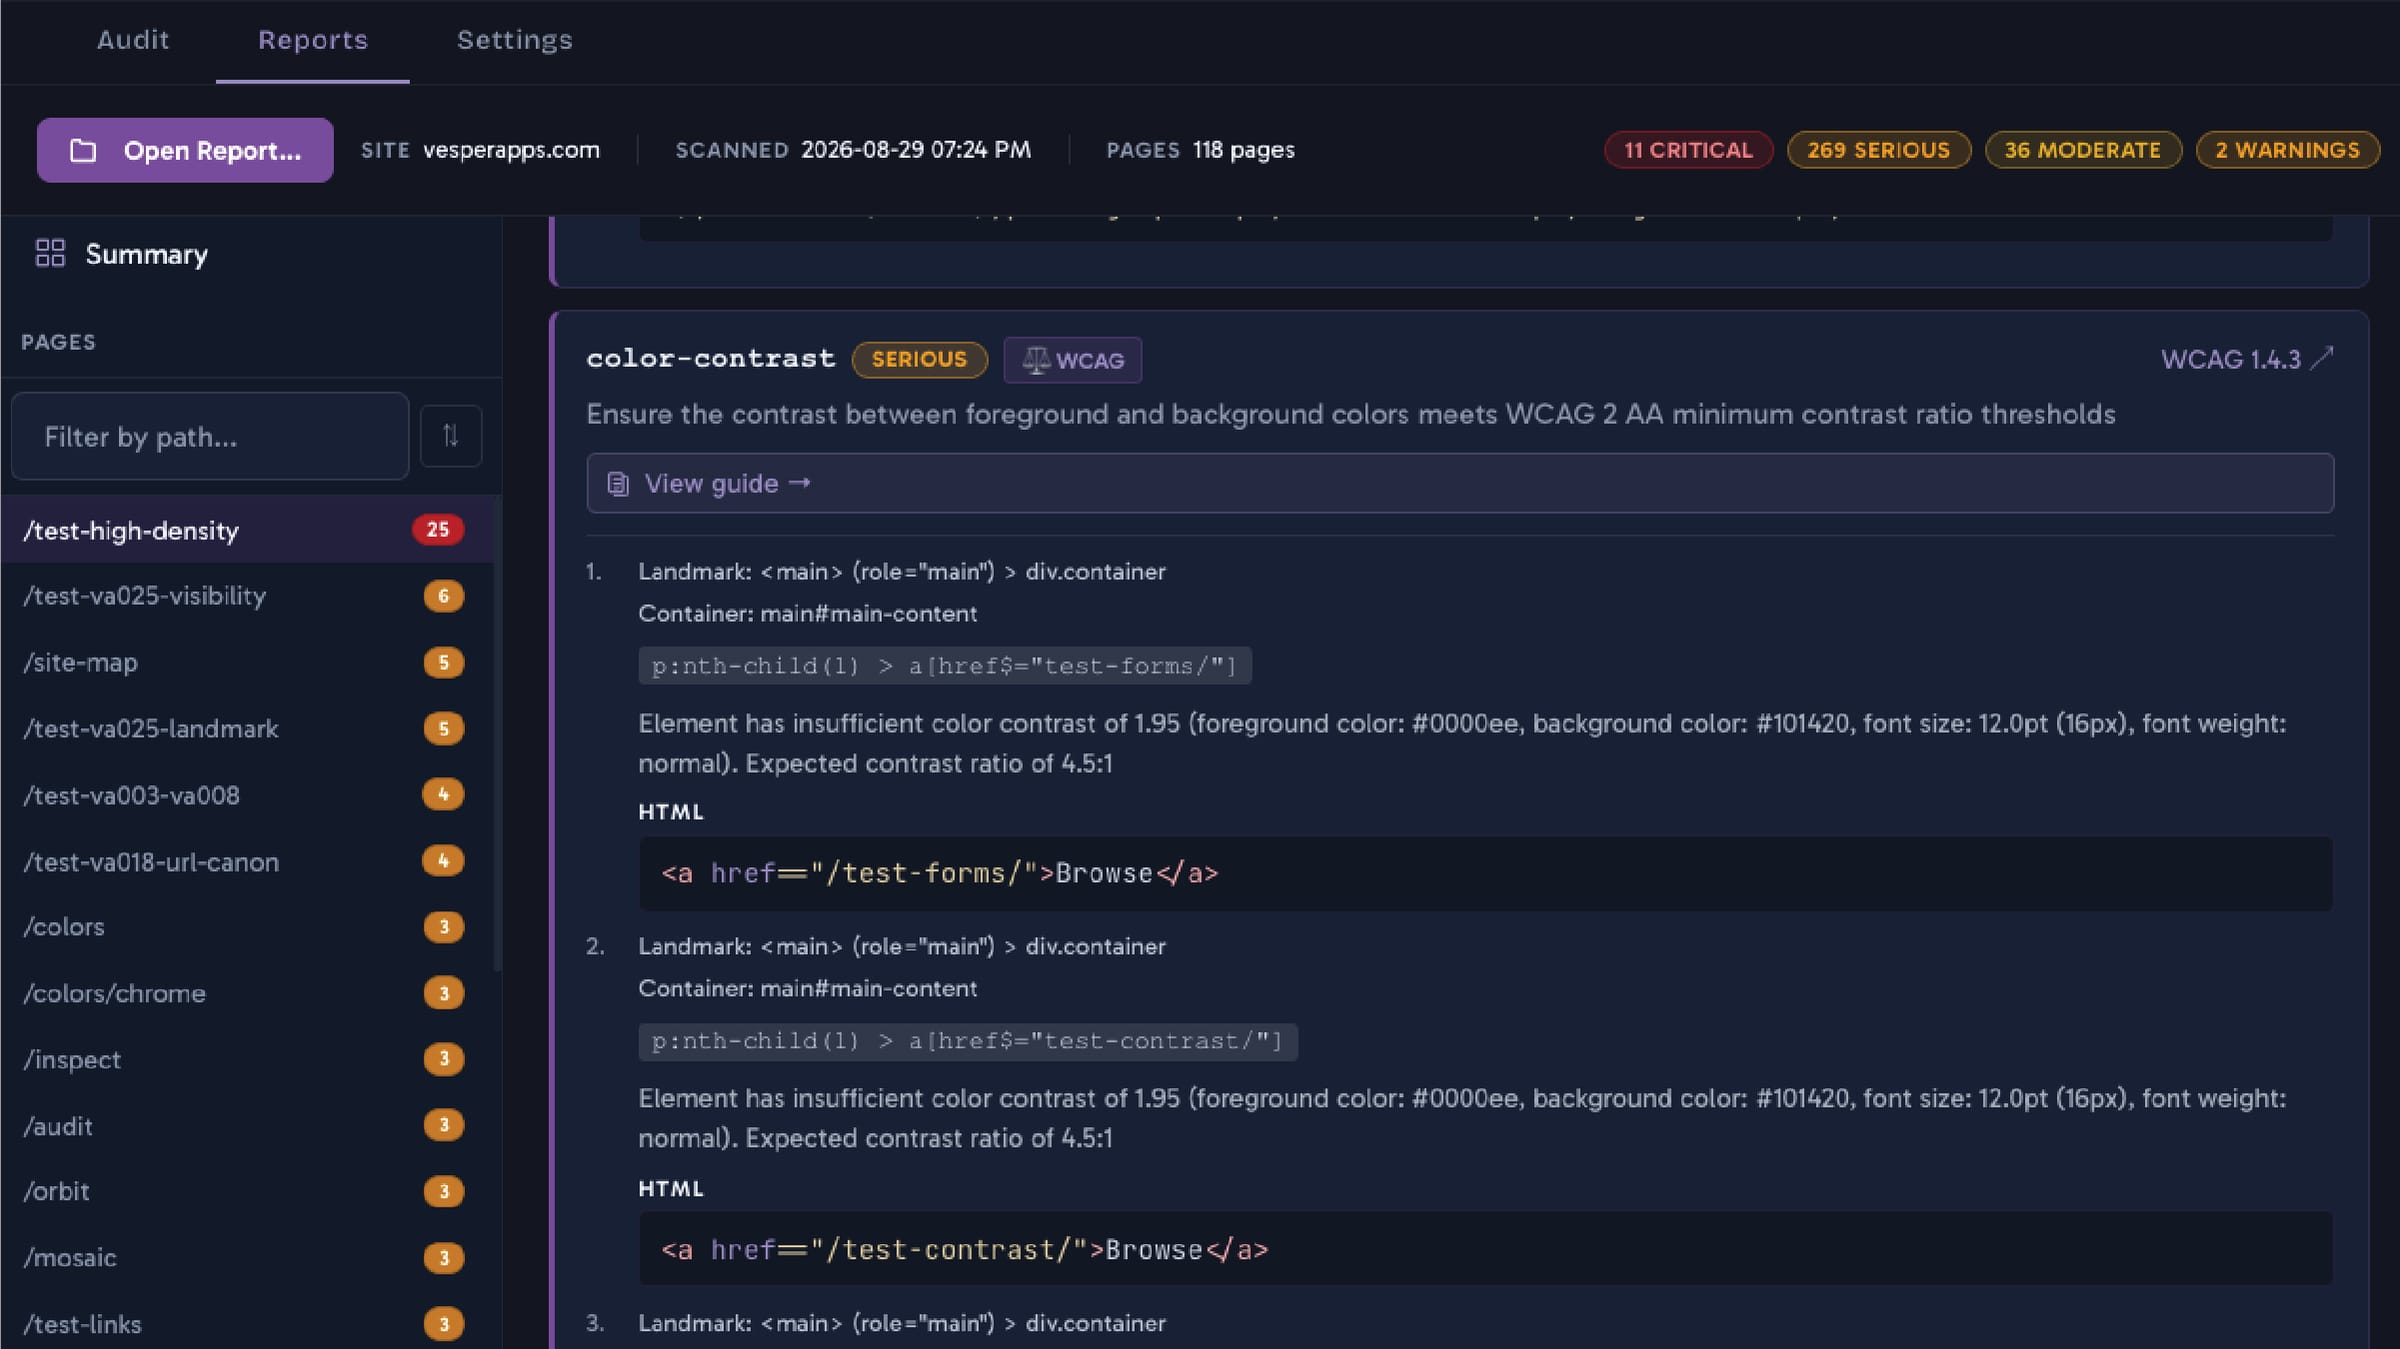Toggle the path sort order icon
Viewport: 2400px width, 1349px height.
coord(451,436)
